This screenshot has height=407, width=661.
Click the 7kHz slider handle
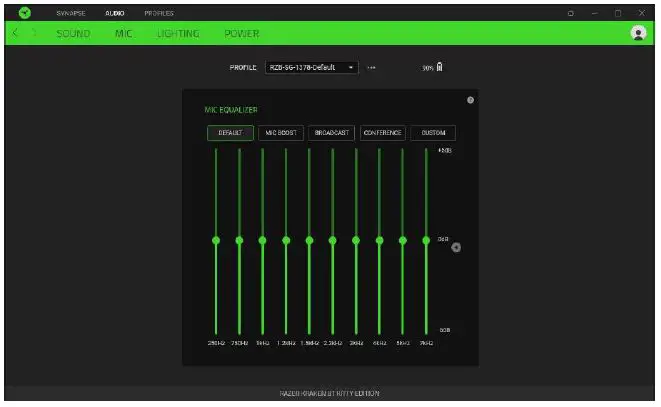pyautogui.click(x=426, y=240)
